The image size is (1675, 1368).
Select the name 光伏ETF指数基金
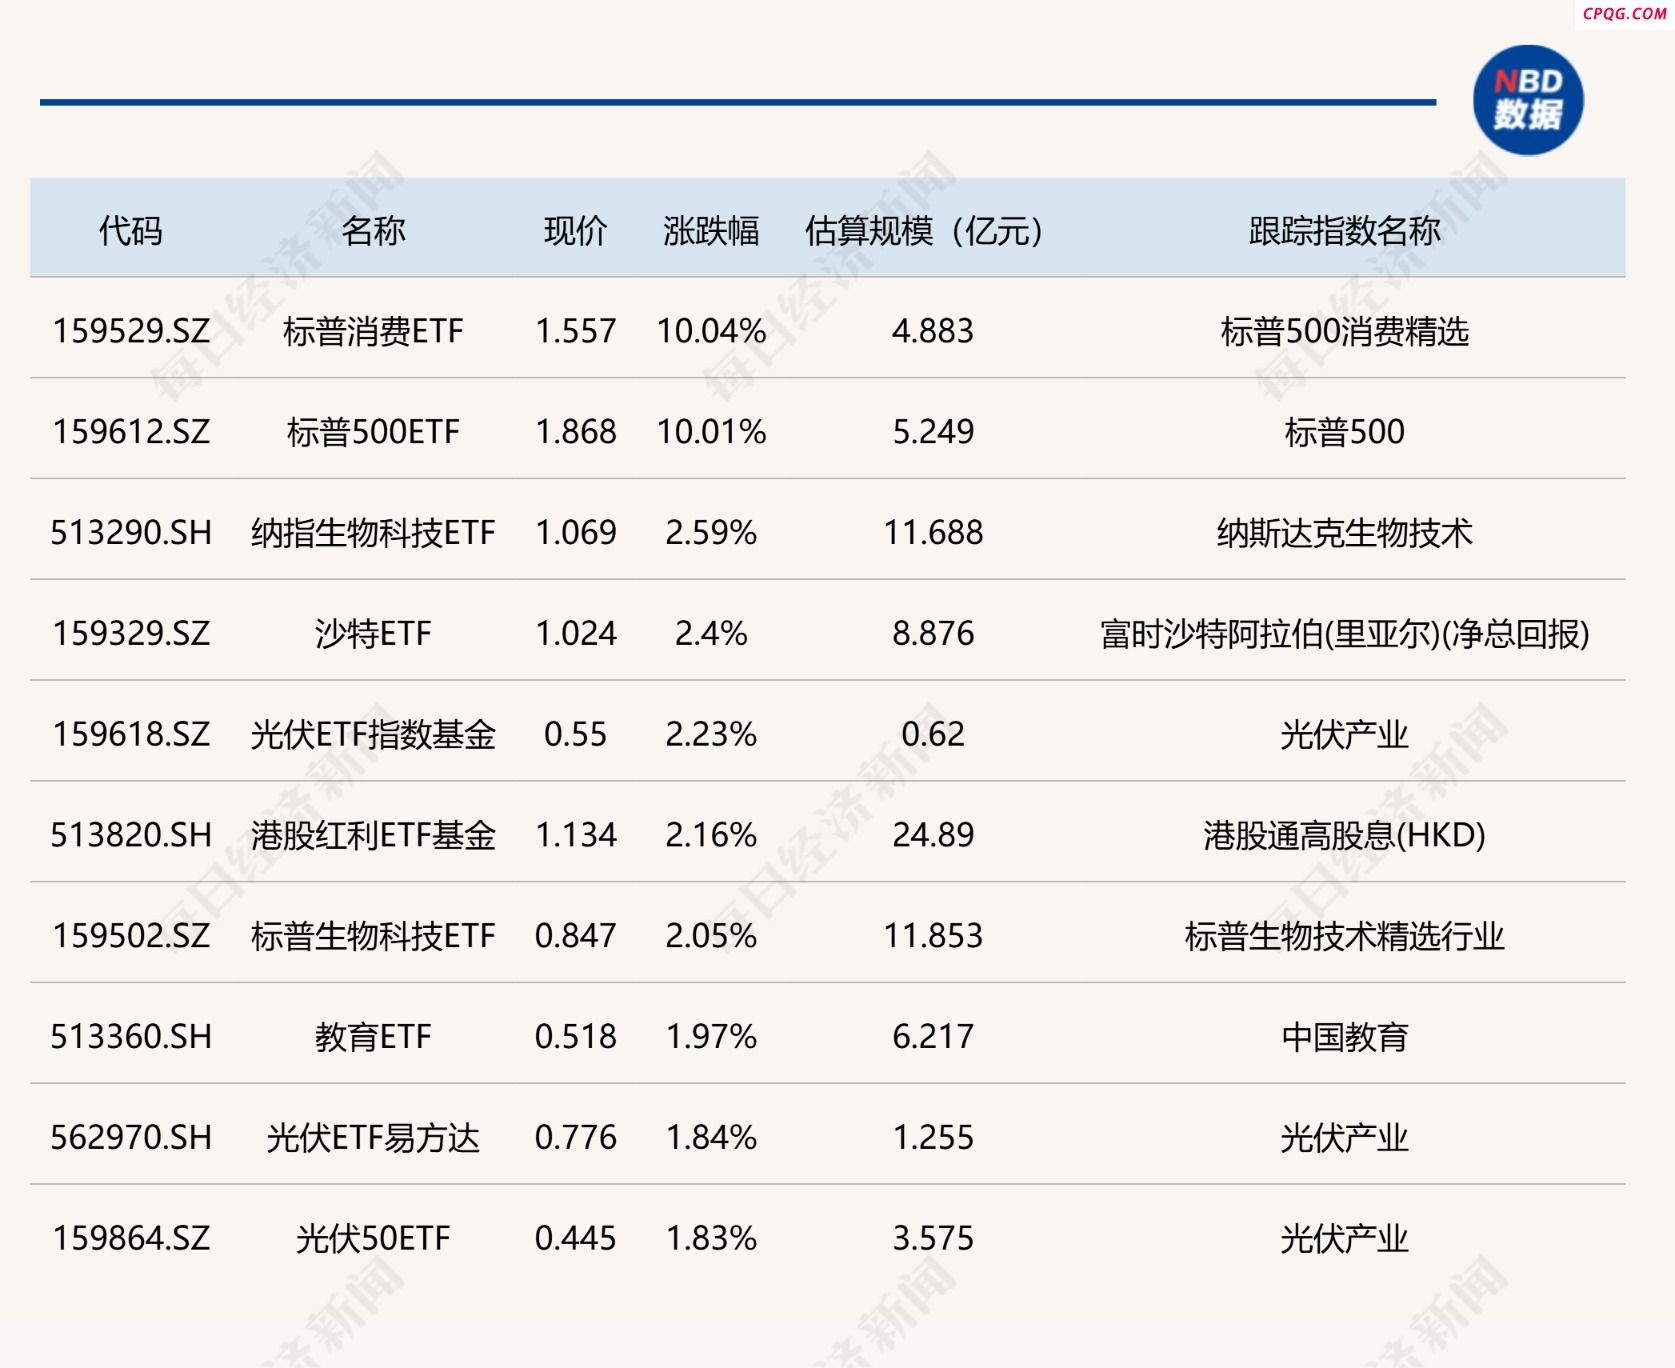(x=373, y=735)
